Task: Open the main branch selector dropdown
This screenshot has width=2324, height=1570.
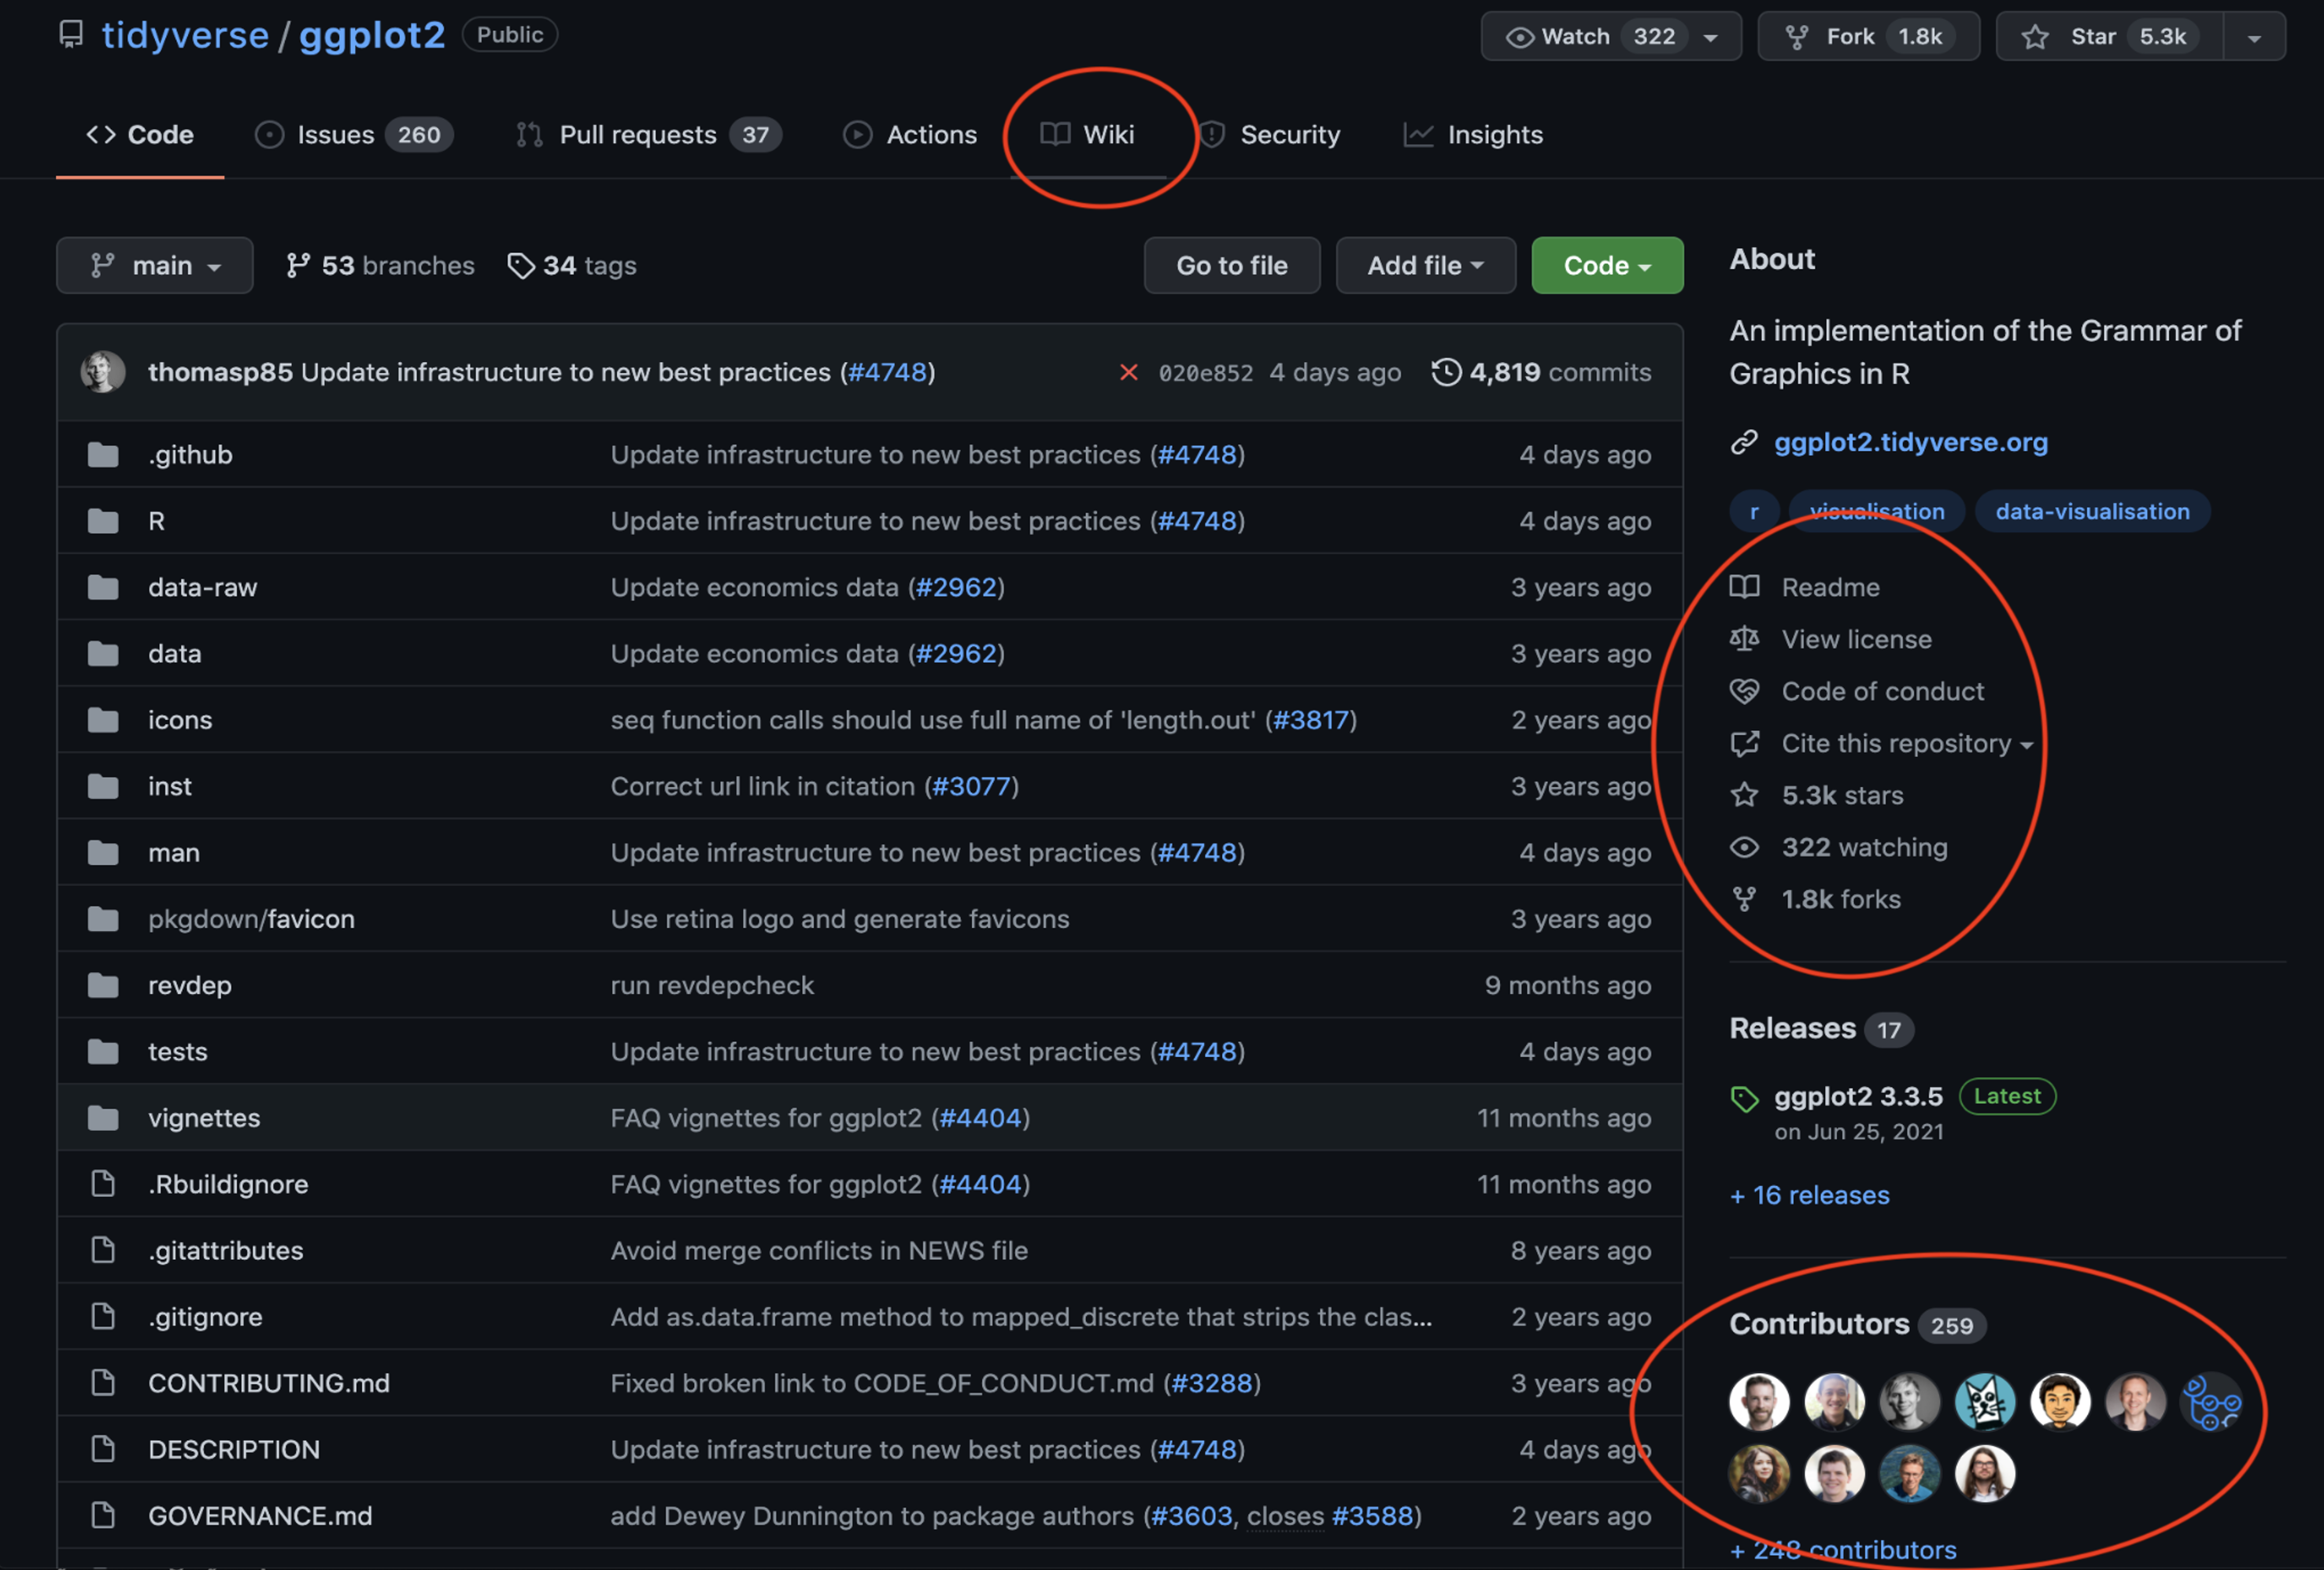Action: pyautogui.click(x=155, y=265)
